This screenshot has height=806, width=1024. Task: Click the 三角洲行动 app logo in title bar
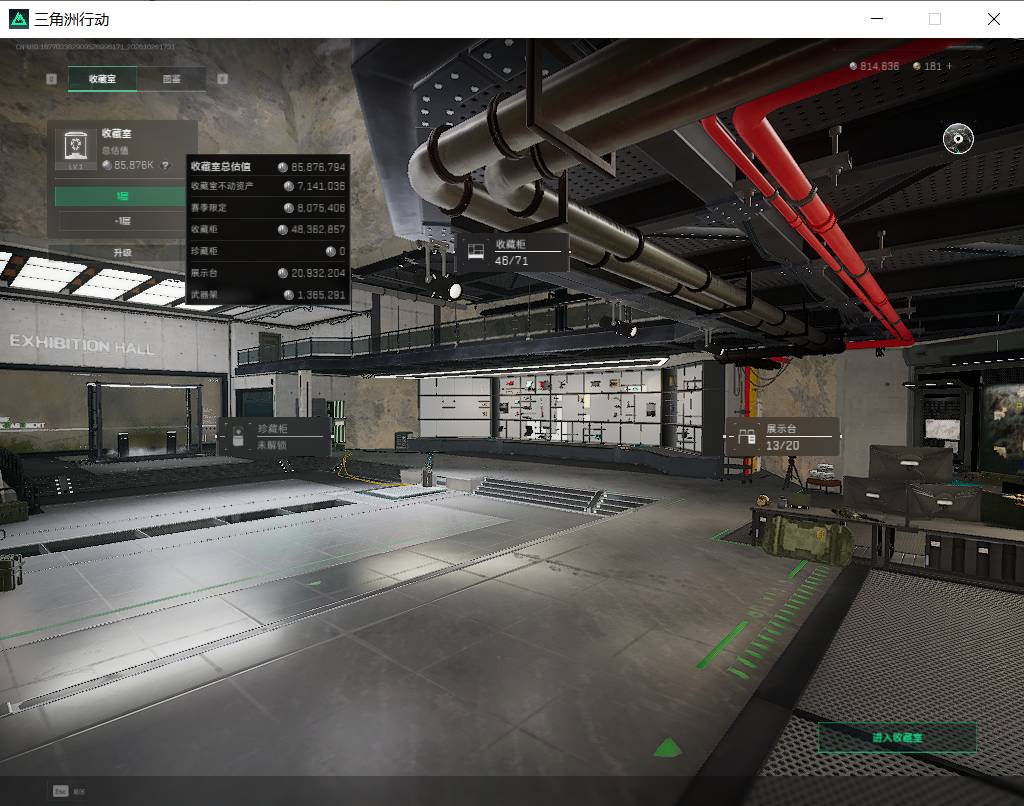coord(18,19)
